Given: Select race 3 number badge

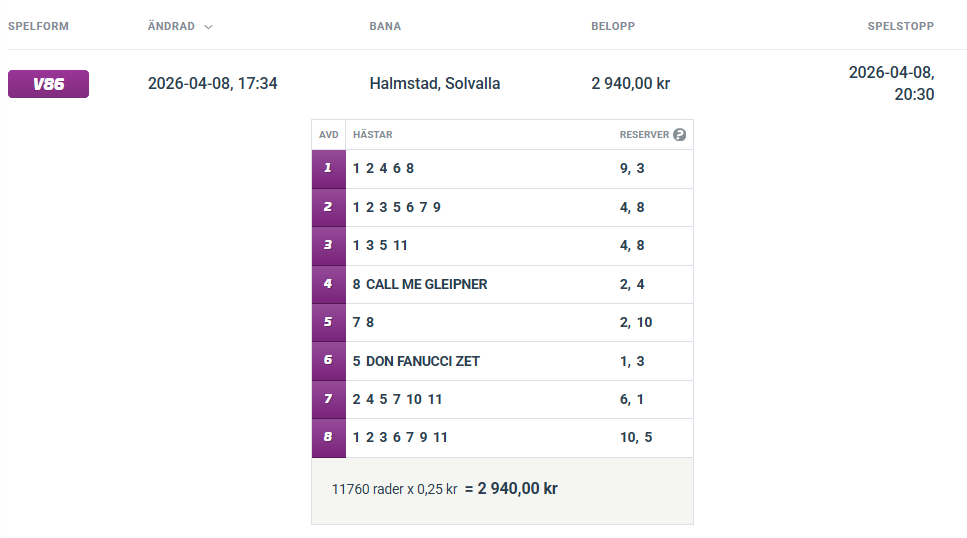Looking at the screenshot, I should tap(328, 245).
